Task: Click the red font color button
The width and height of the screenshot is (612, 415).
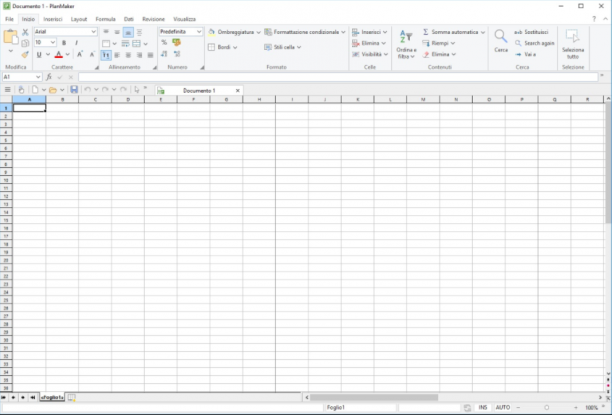Action: pos(59,55)
